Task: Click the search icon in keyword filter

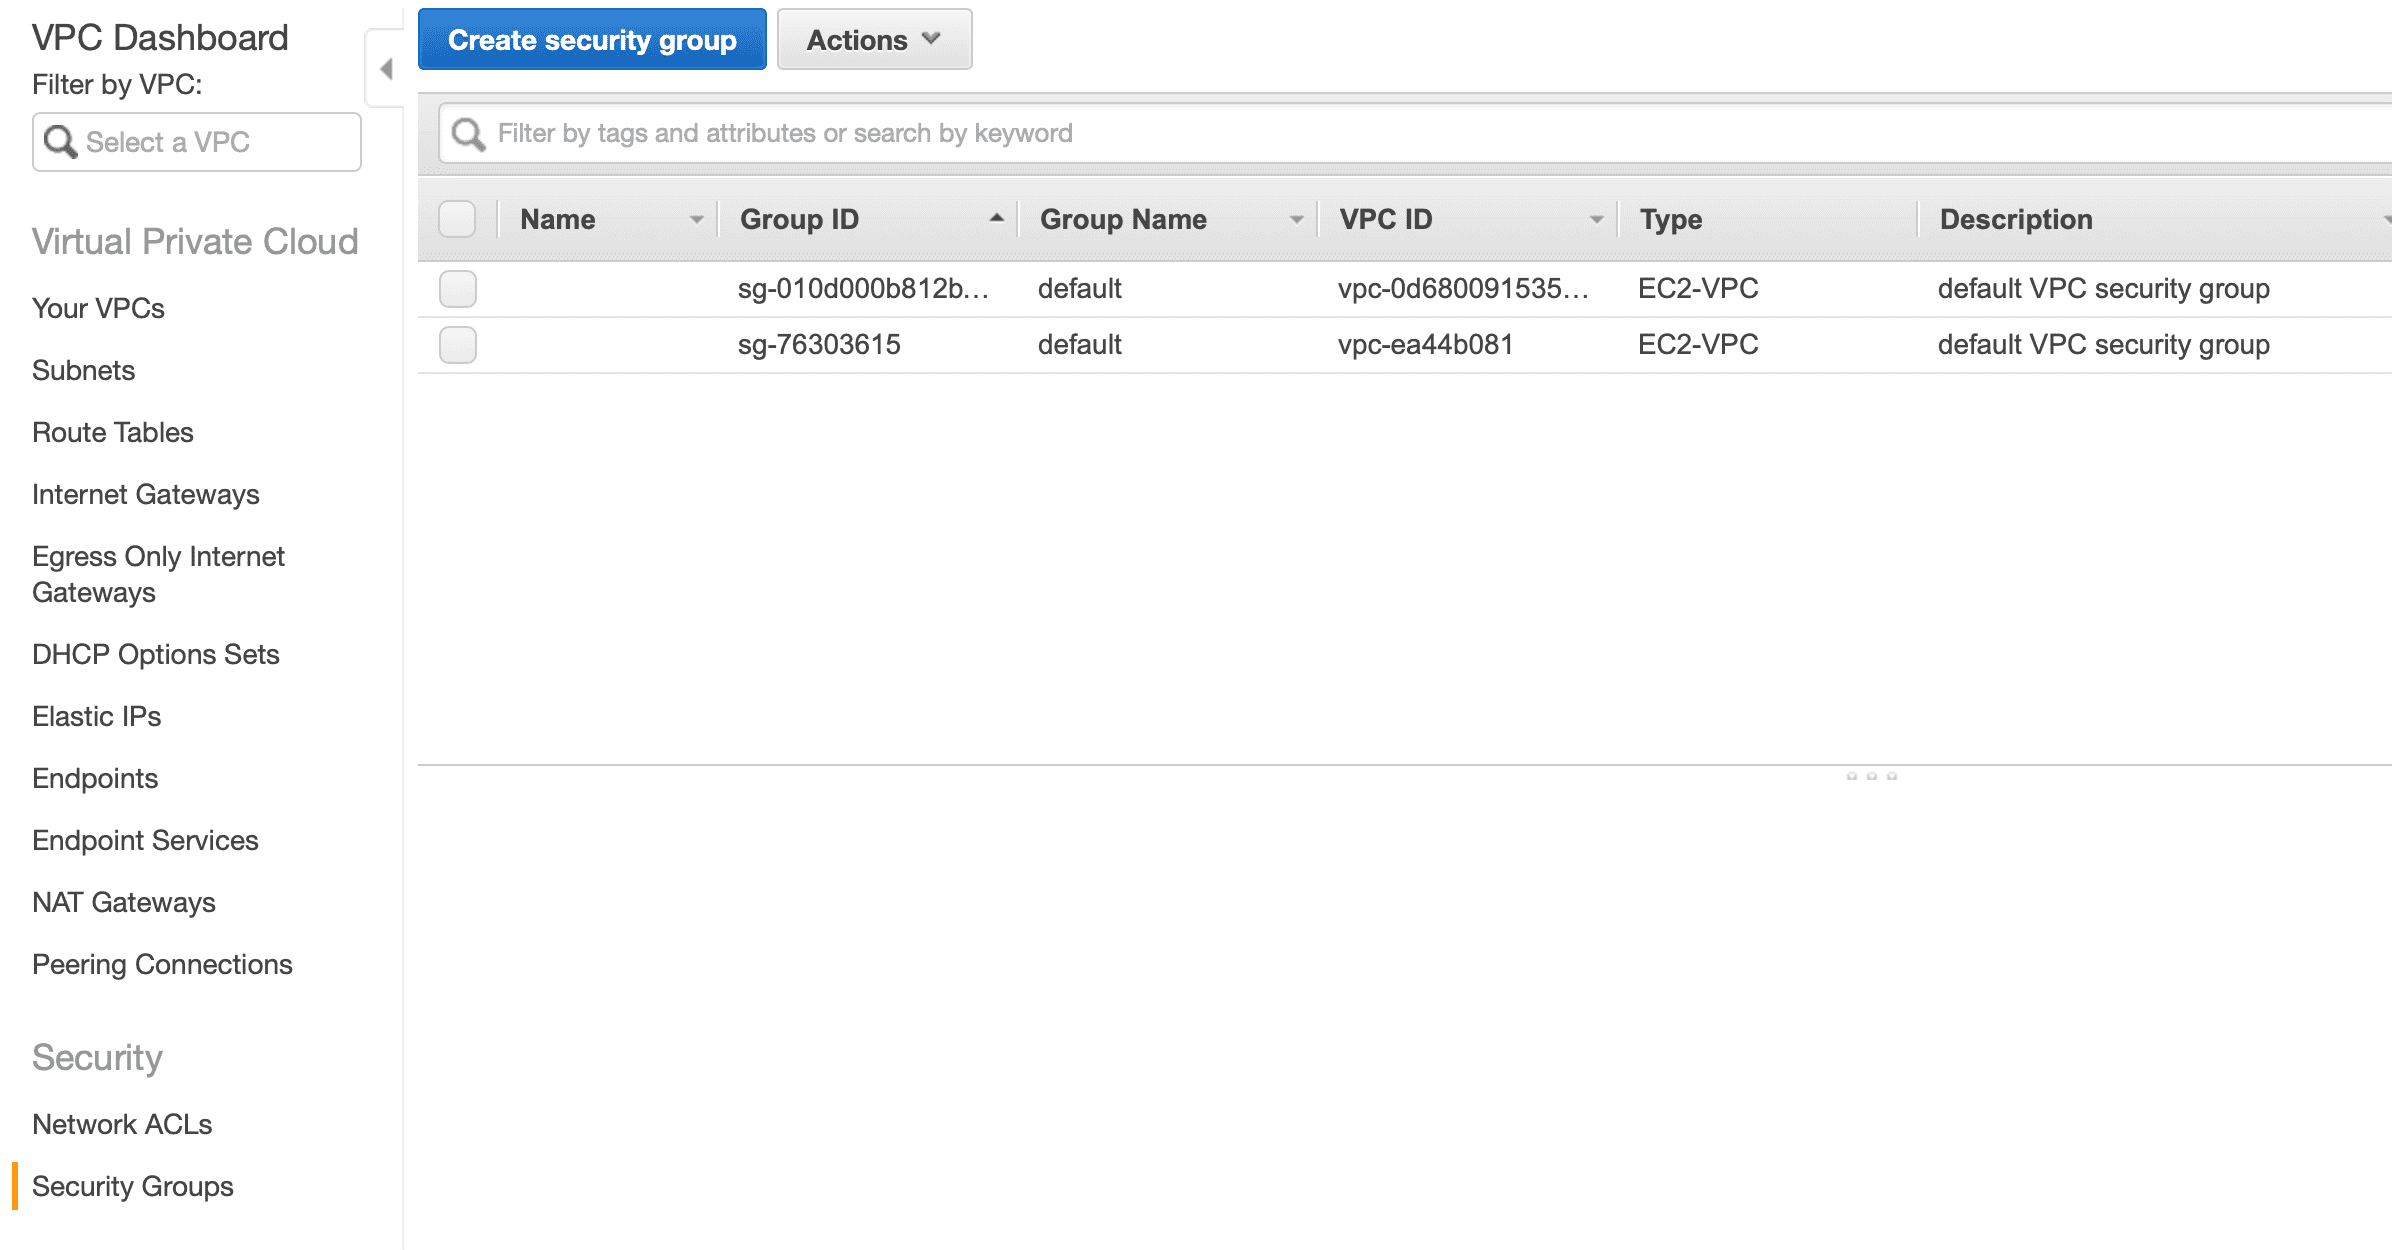Action: [x=468, y=134]
